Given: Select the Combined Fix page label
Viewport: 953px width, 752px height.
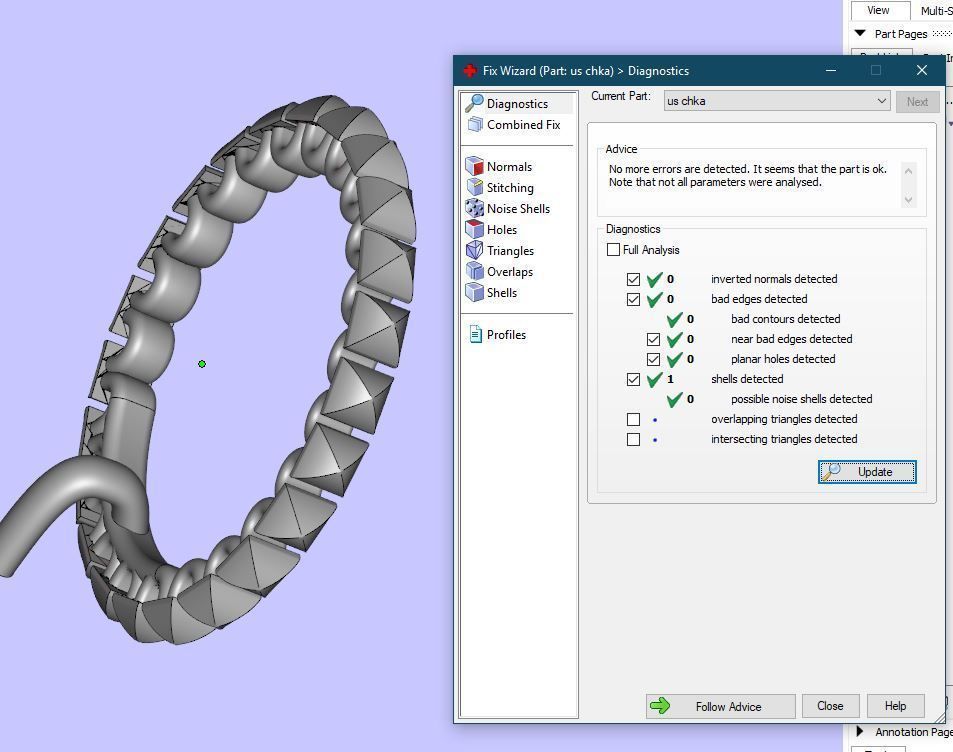Looking at the screenshot, I should coord(523,125).
